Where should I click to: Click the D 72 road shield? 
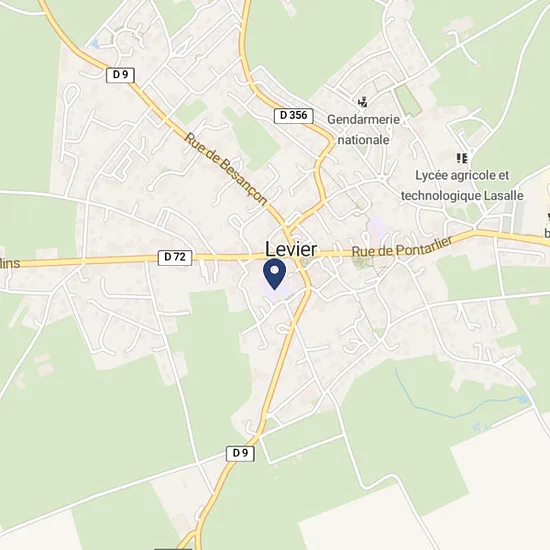(175, 257)
